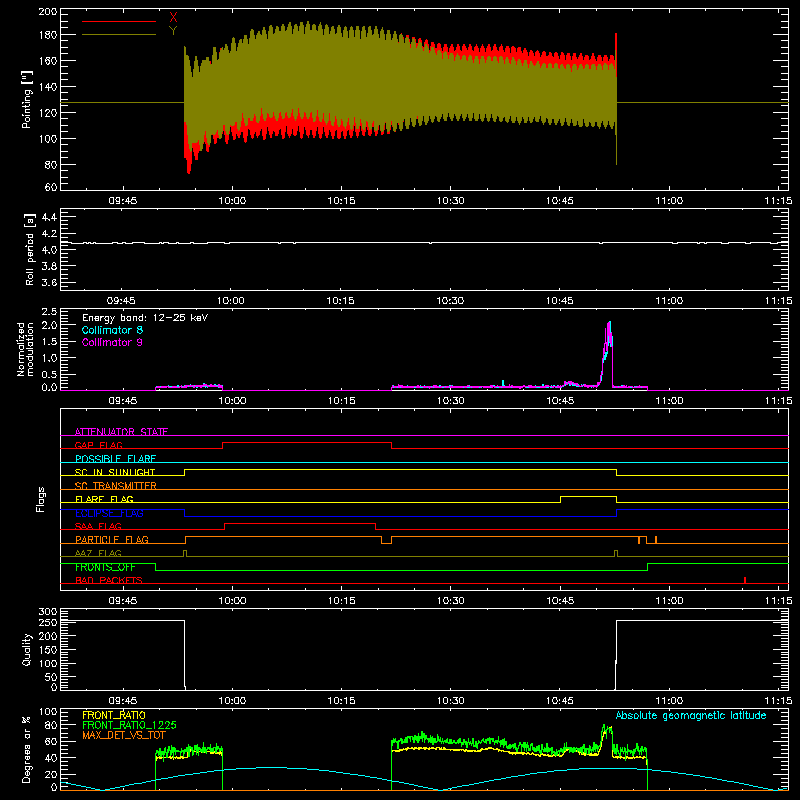Click the ECLIPSE_FLAG label
The image size is (800, 800).
109,513
